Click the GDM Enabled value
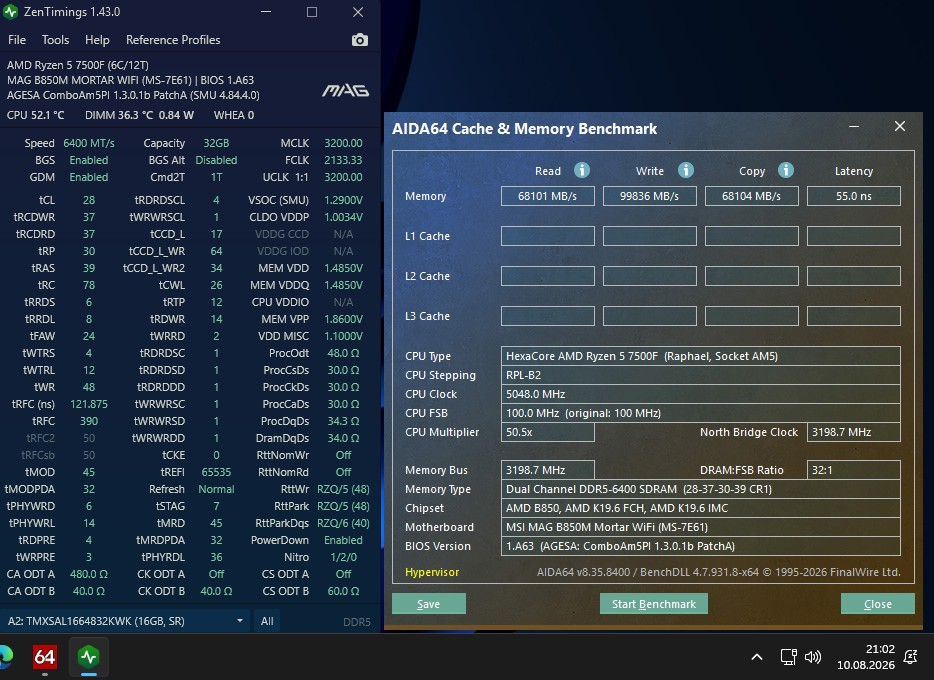This screenshot has height=680, width=934. 89,177
